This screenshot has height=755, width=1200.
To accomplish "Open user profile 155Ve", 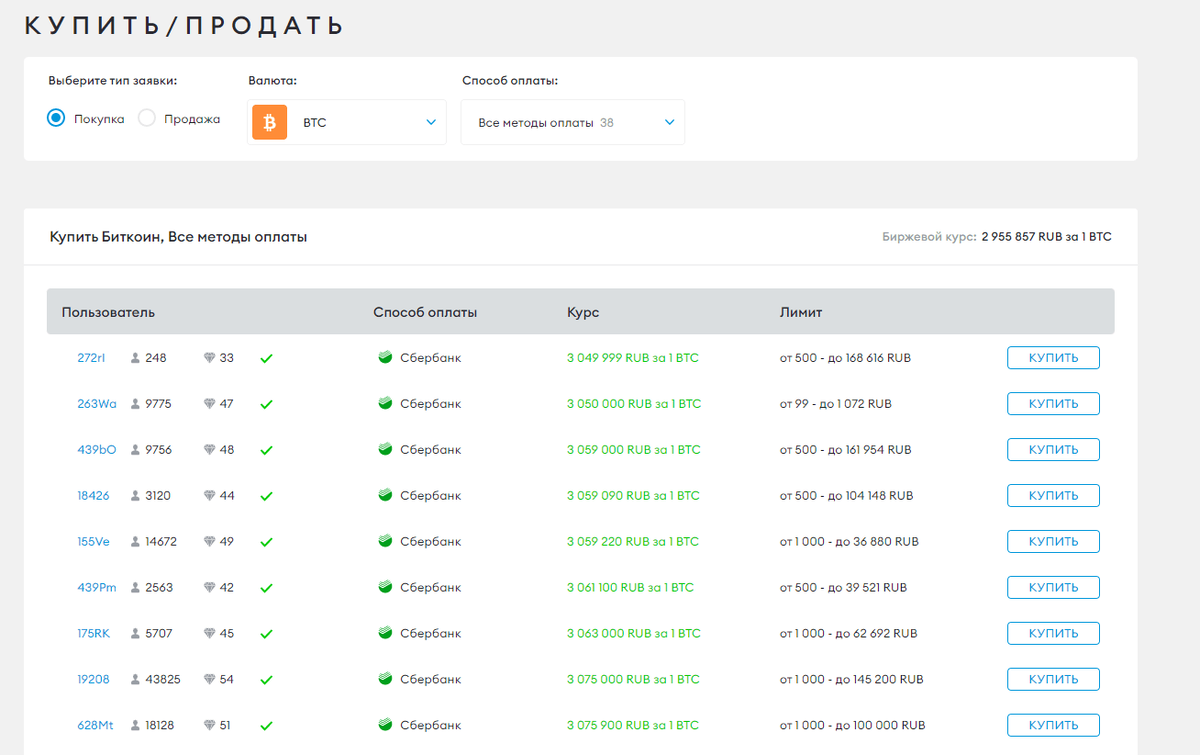I will pos(93,542).
